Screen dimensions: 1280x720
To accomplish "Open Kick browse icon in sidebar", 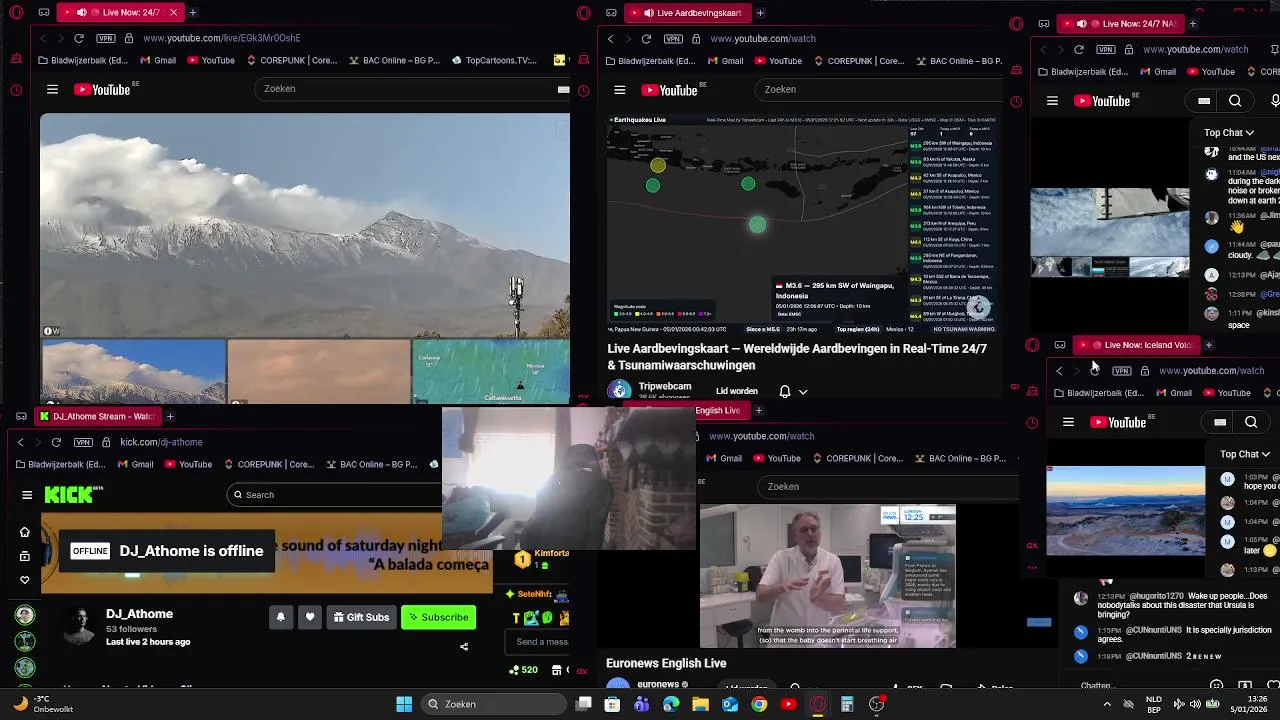I will tap(25, 556).
